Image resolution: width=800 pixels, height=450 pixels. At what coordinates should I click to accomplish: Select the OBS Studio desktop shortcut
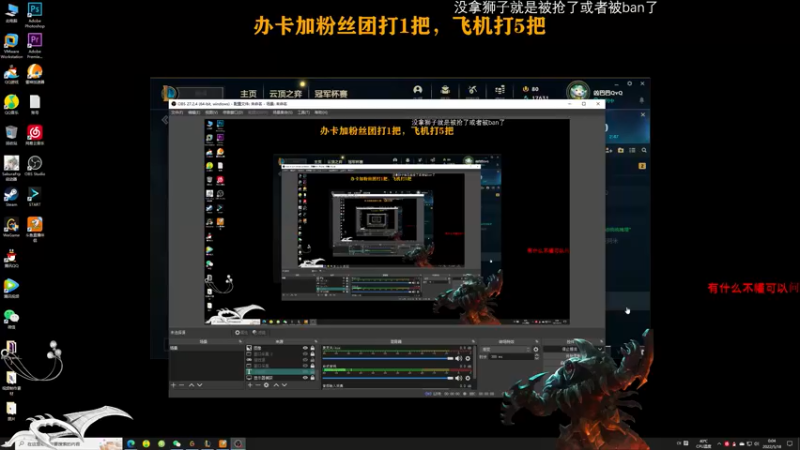[x=35, y=166]
